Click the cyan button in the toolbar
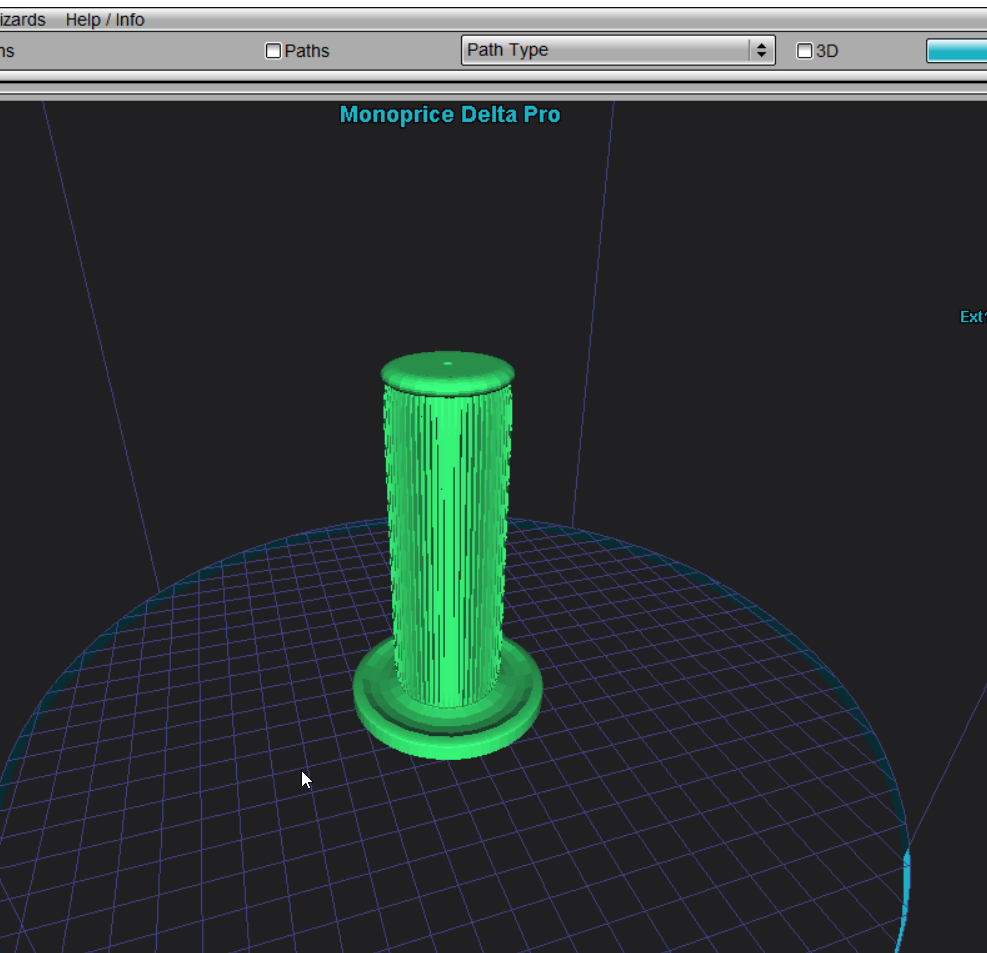This screenshot has width=987, height=953. point(957,51)
